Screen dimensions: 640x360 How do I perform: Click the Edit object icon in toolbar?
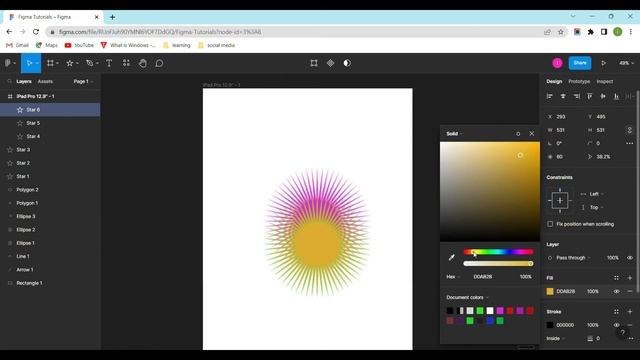(314, 63)
